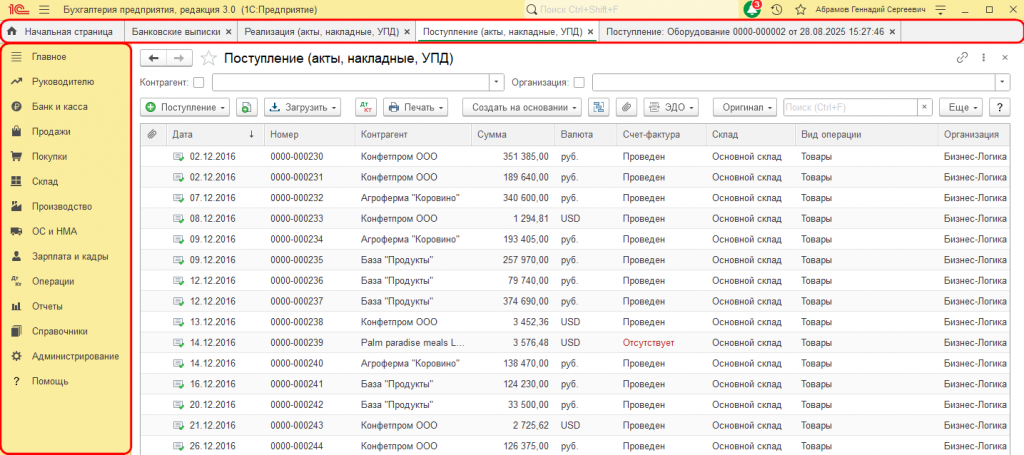Screen dimensions: 1024x455
Task: Sort by the Дата column header
Action: click(x=215, y=134)
